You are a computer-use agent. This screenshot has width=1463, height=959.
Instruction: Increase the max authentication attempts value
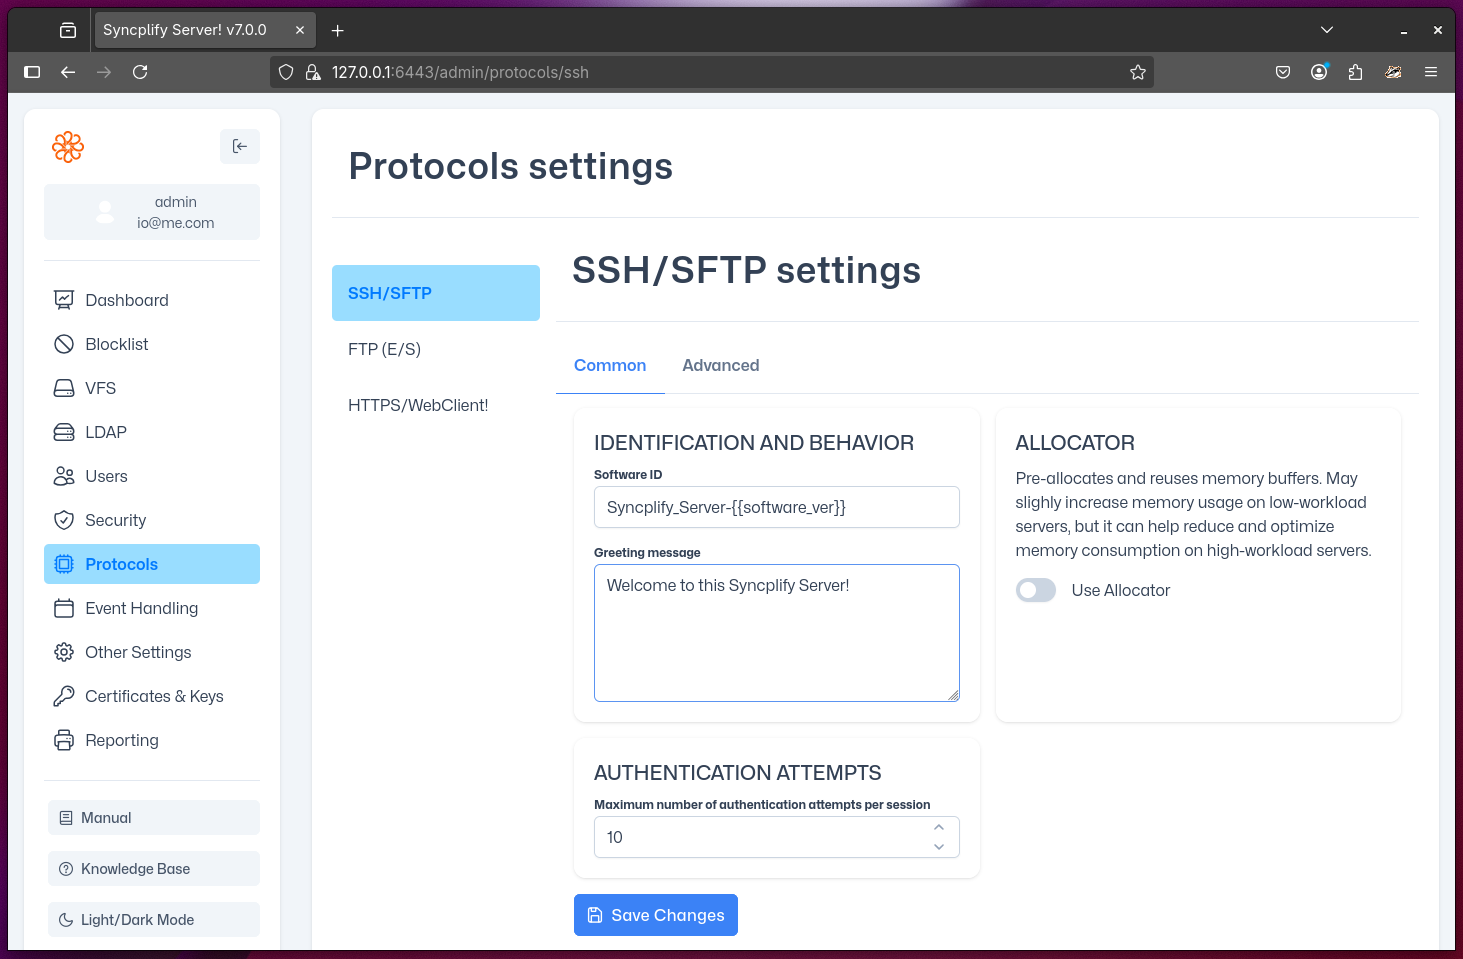click(939, 827)
